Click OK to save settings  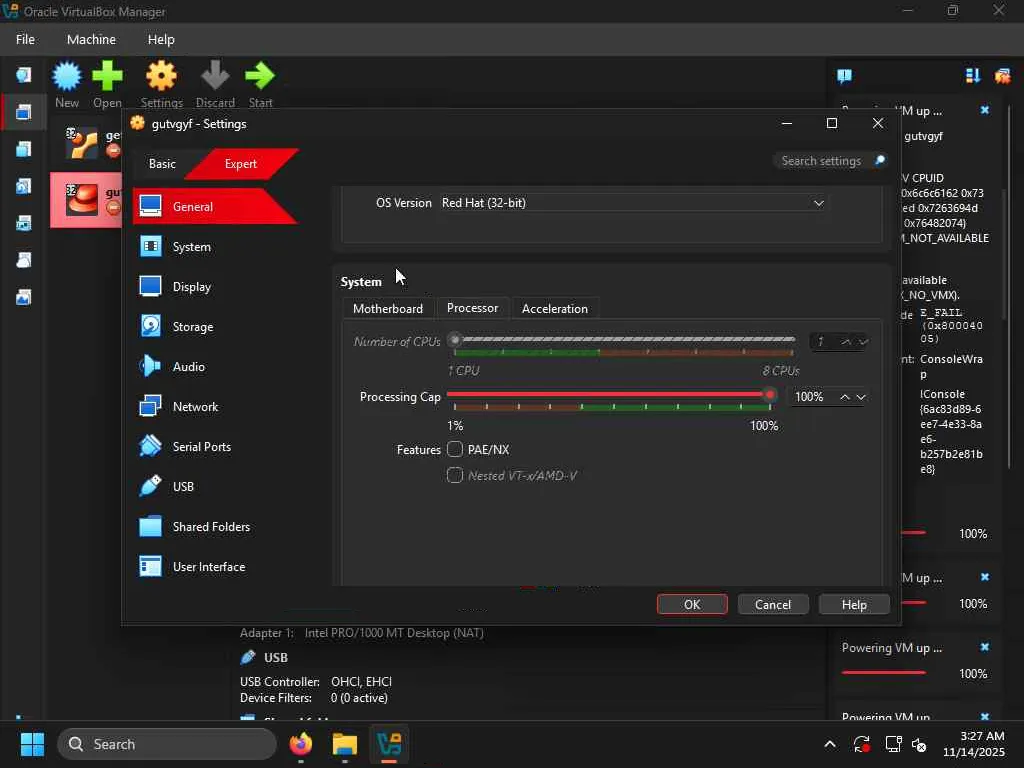(x=692, y=604)
